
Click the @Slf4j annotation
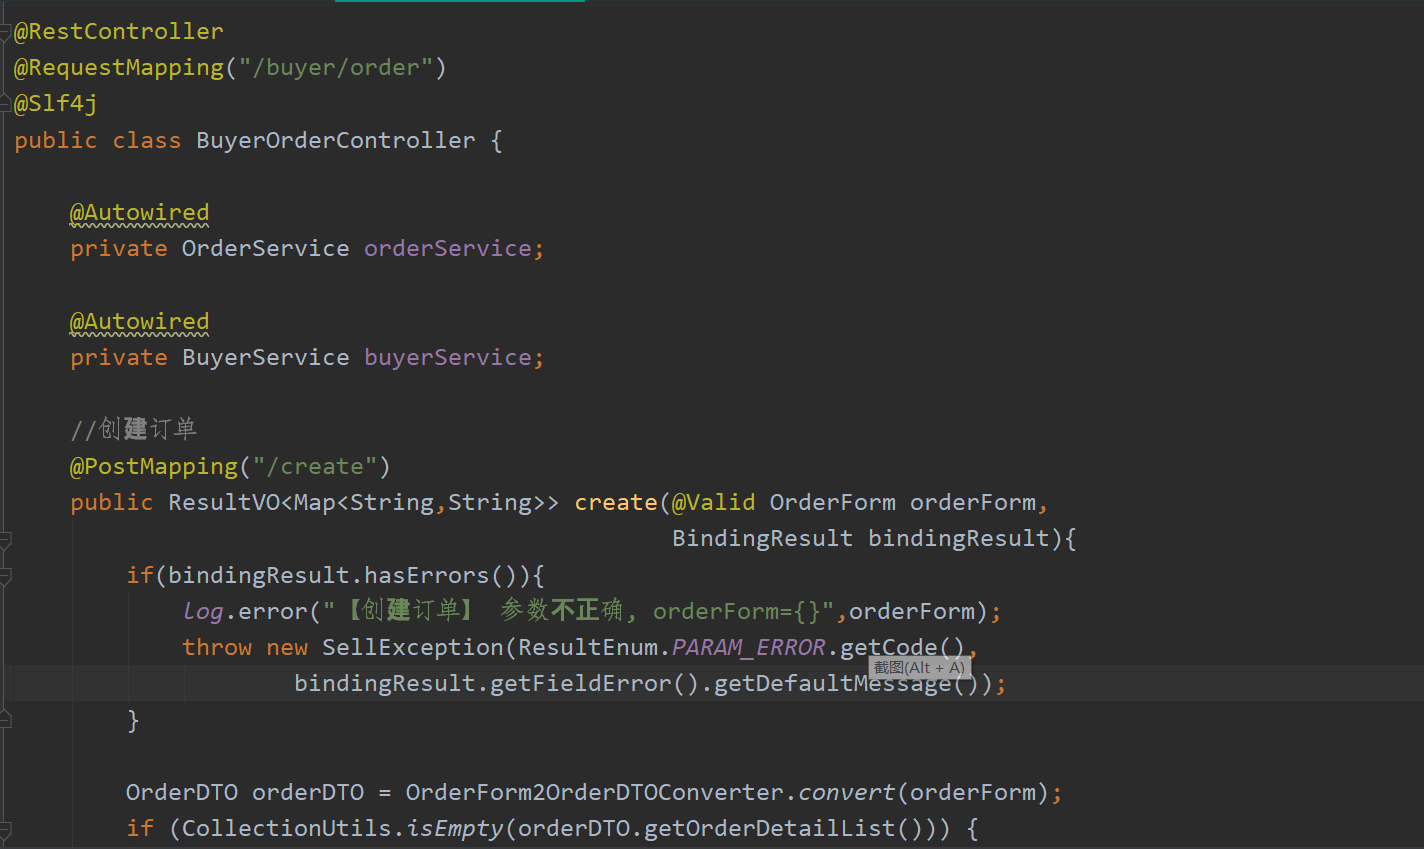pos(56,104)
